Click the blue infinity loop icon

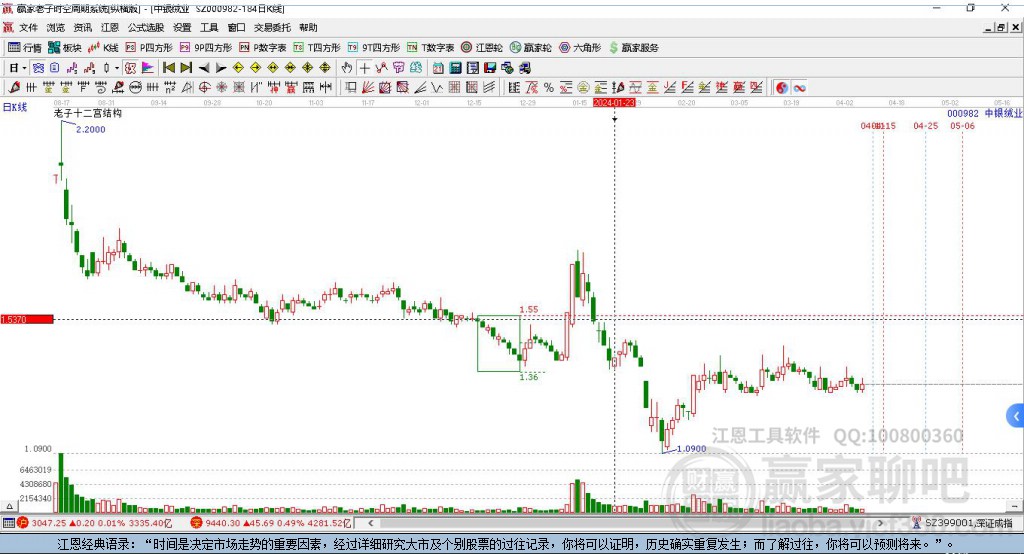799,88
